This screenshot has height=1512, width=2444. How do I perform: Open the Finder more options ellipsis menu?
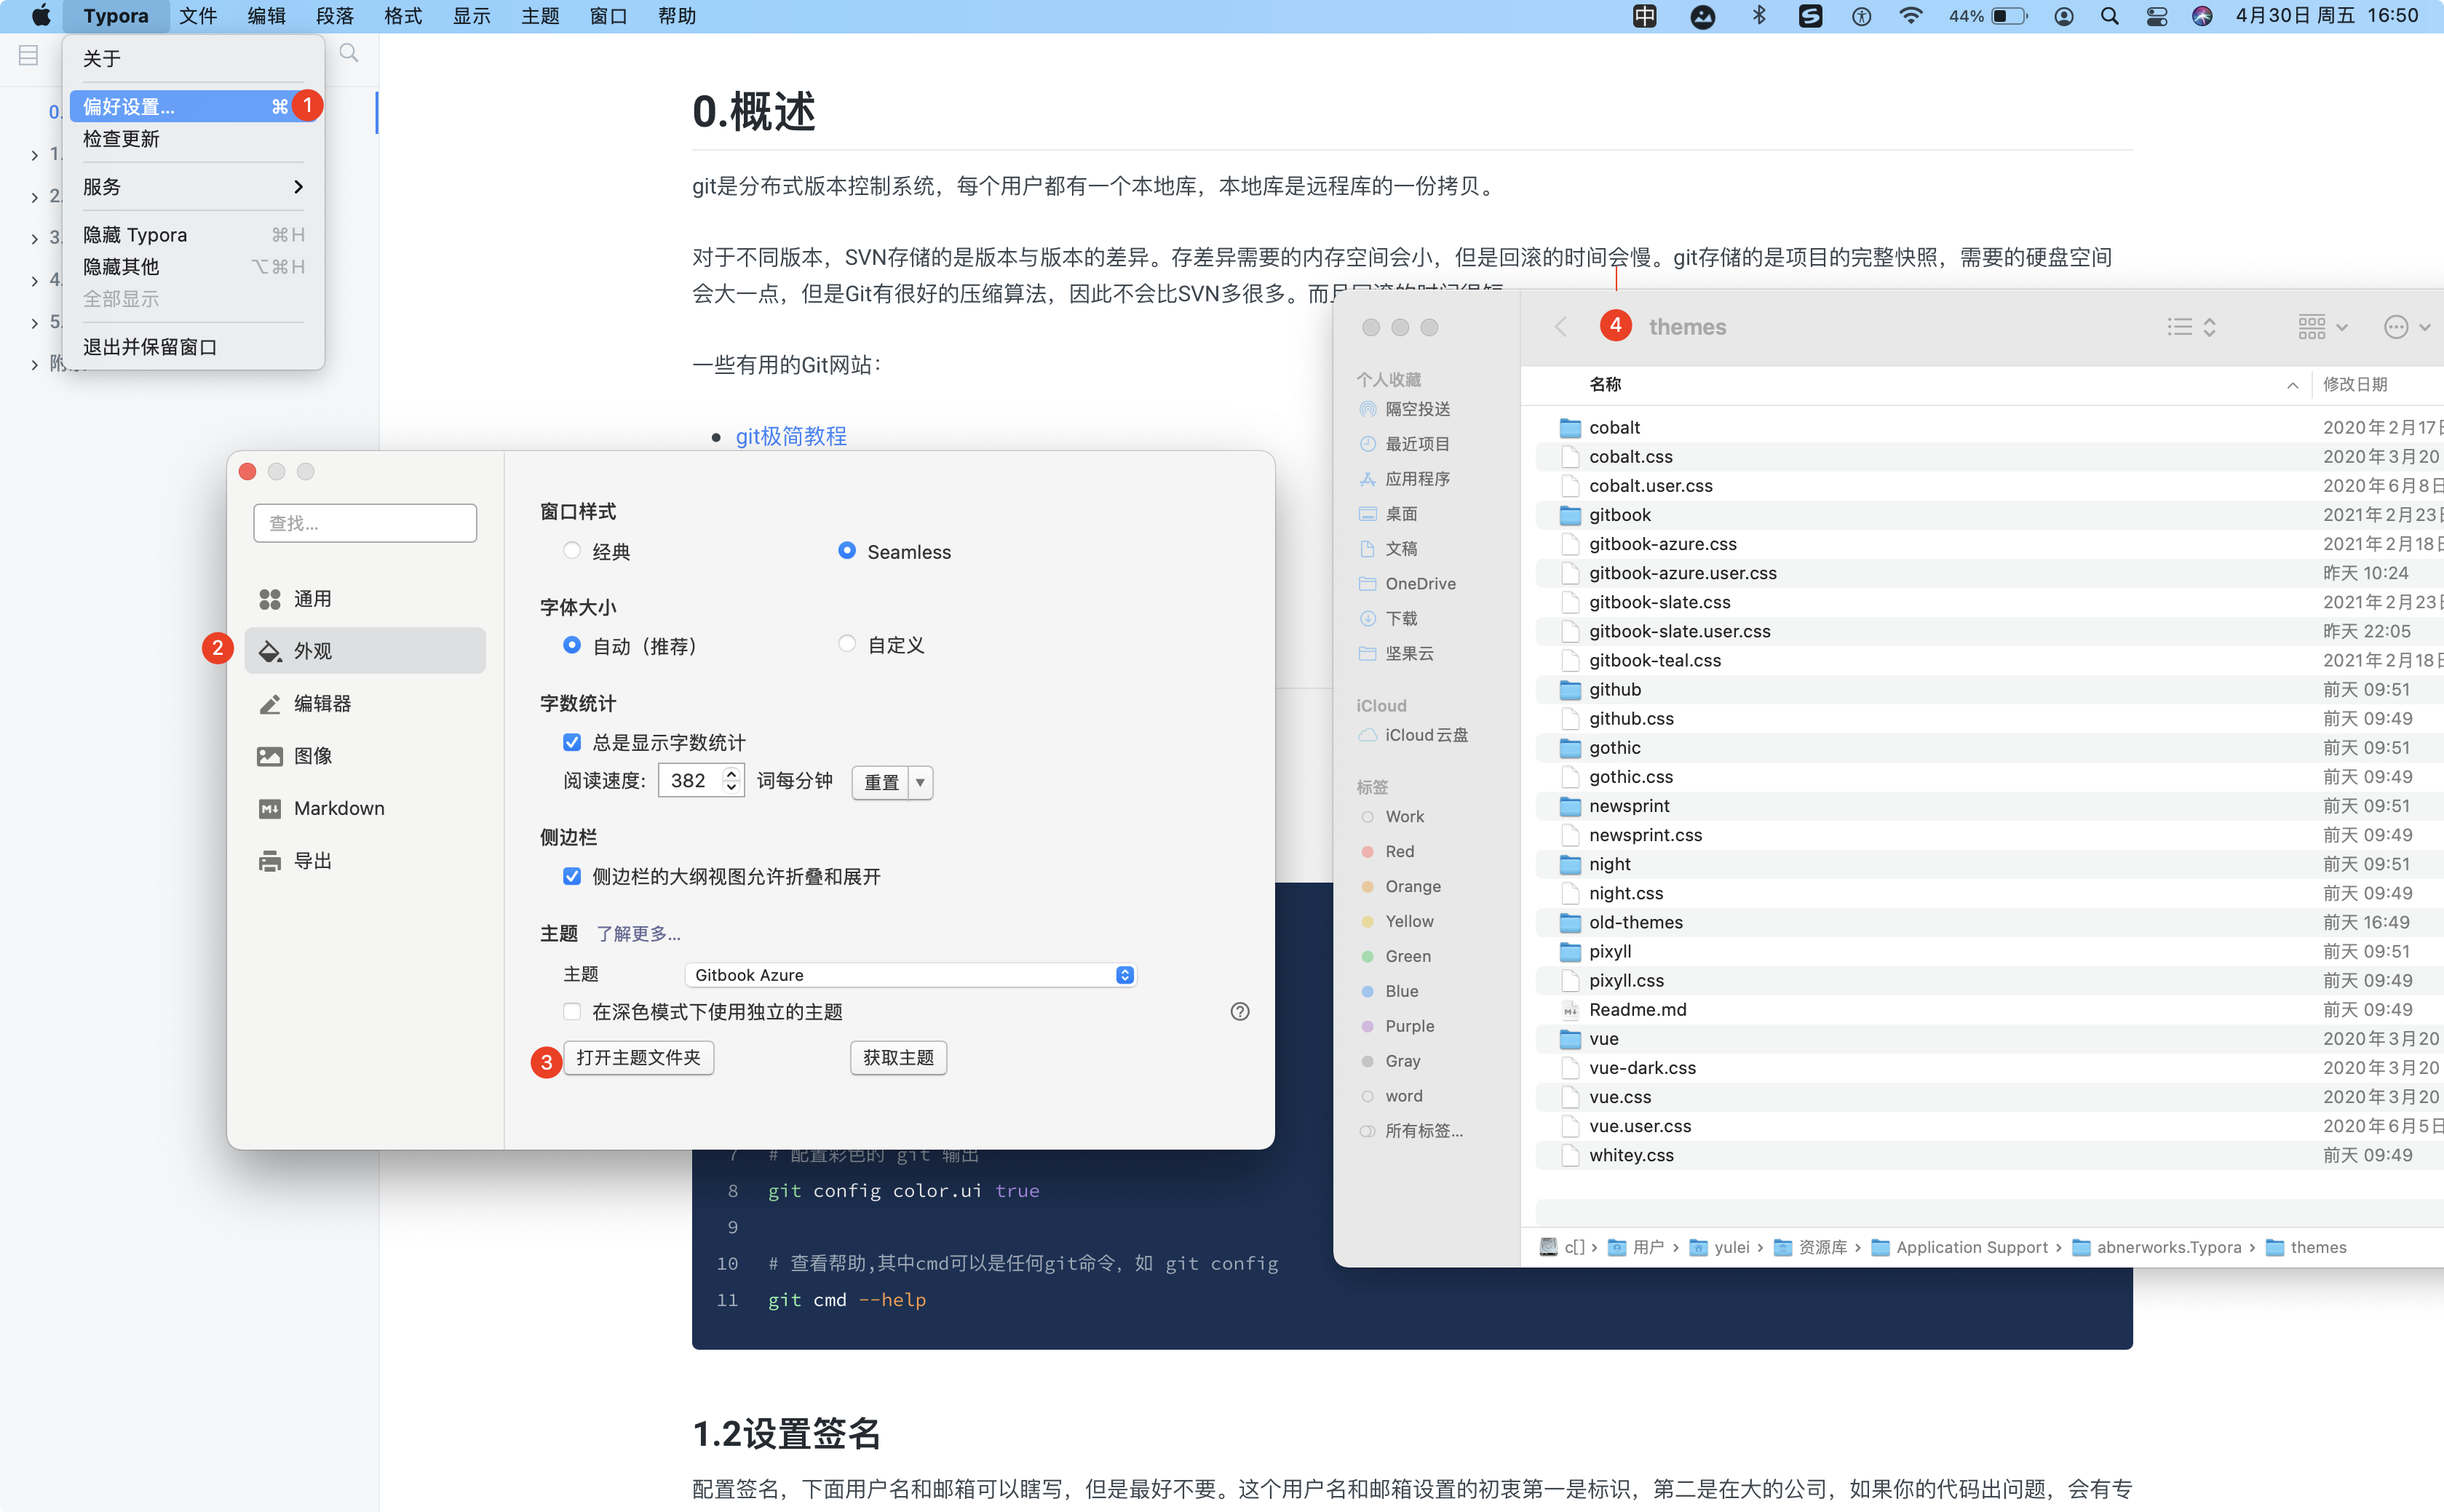point(2398,326)
